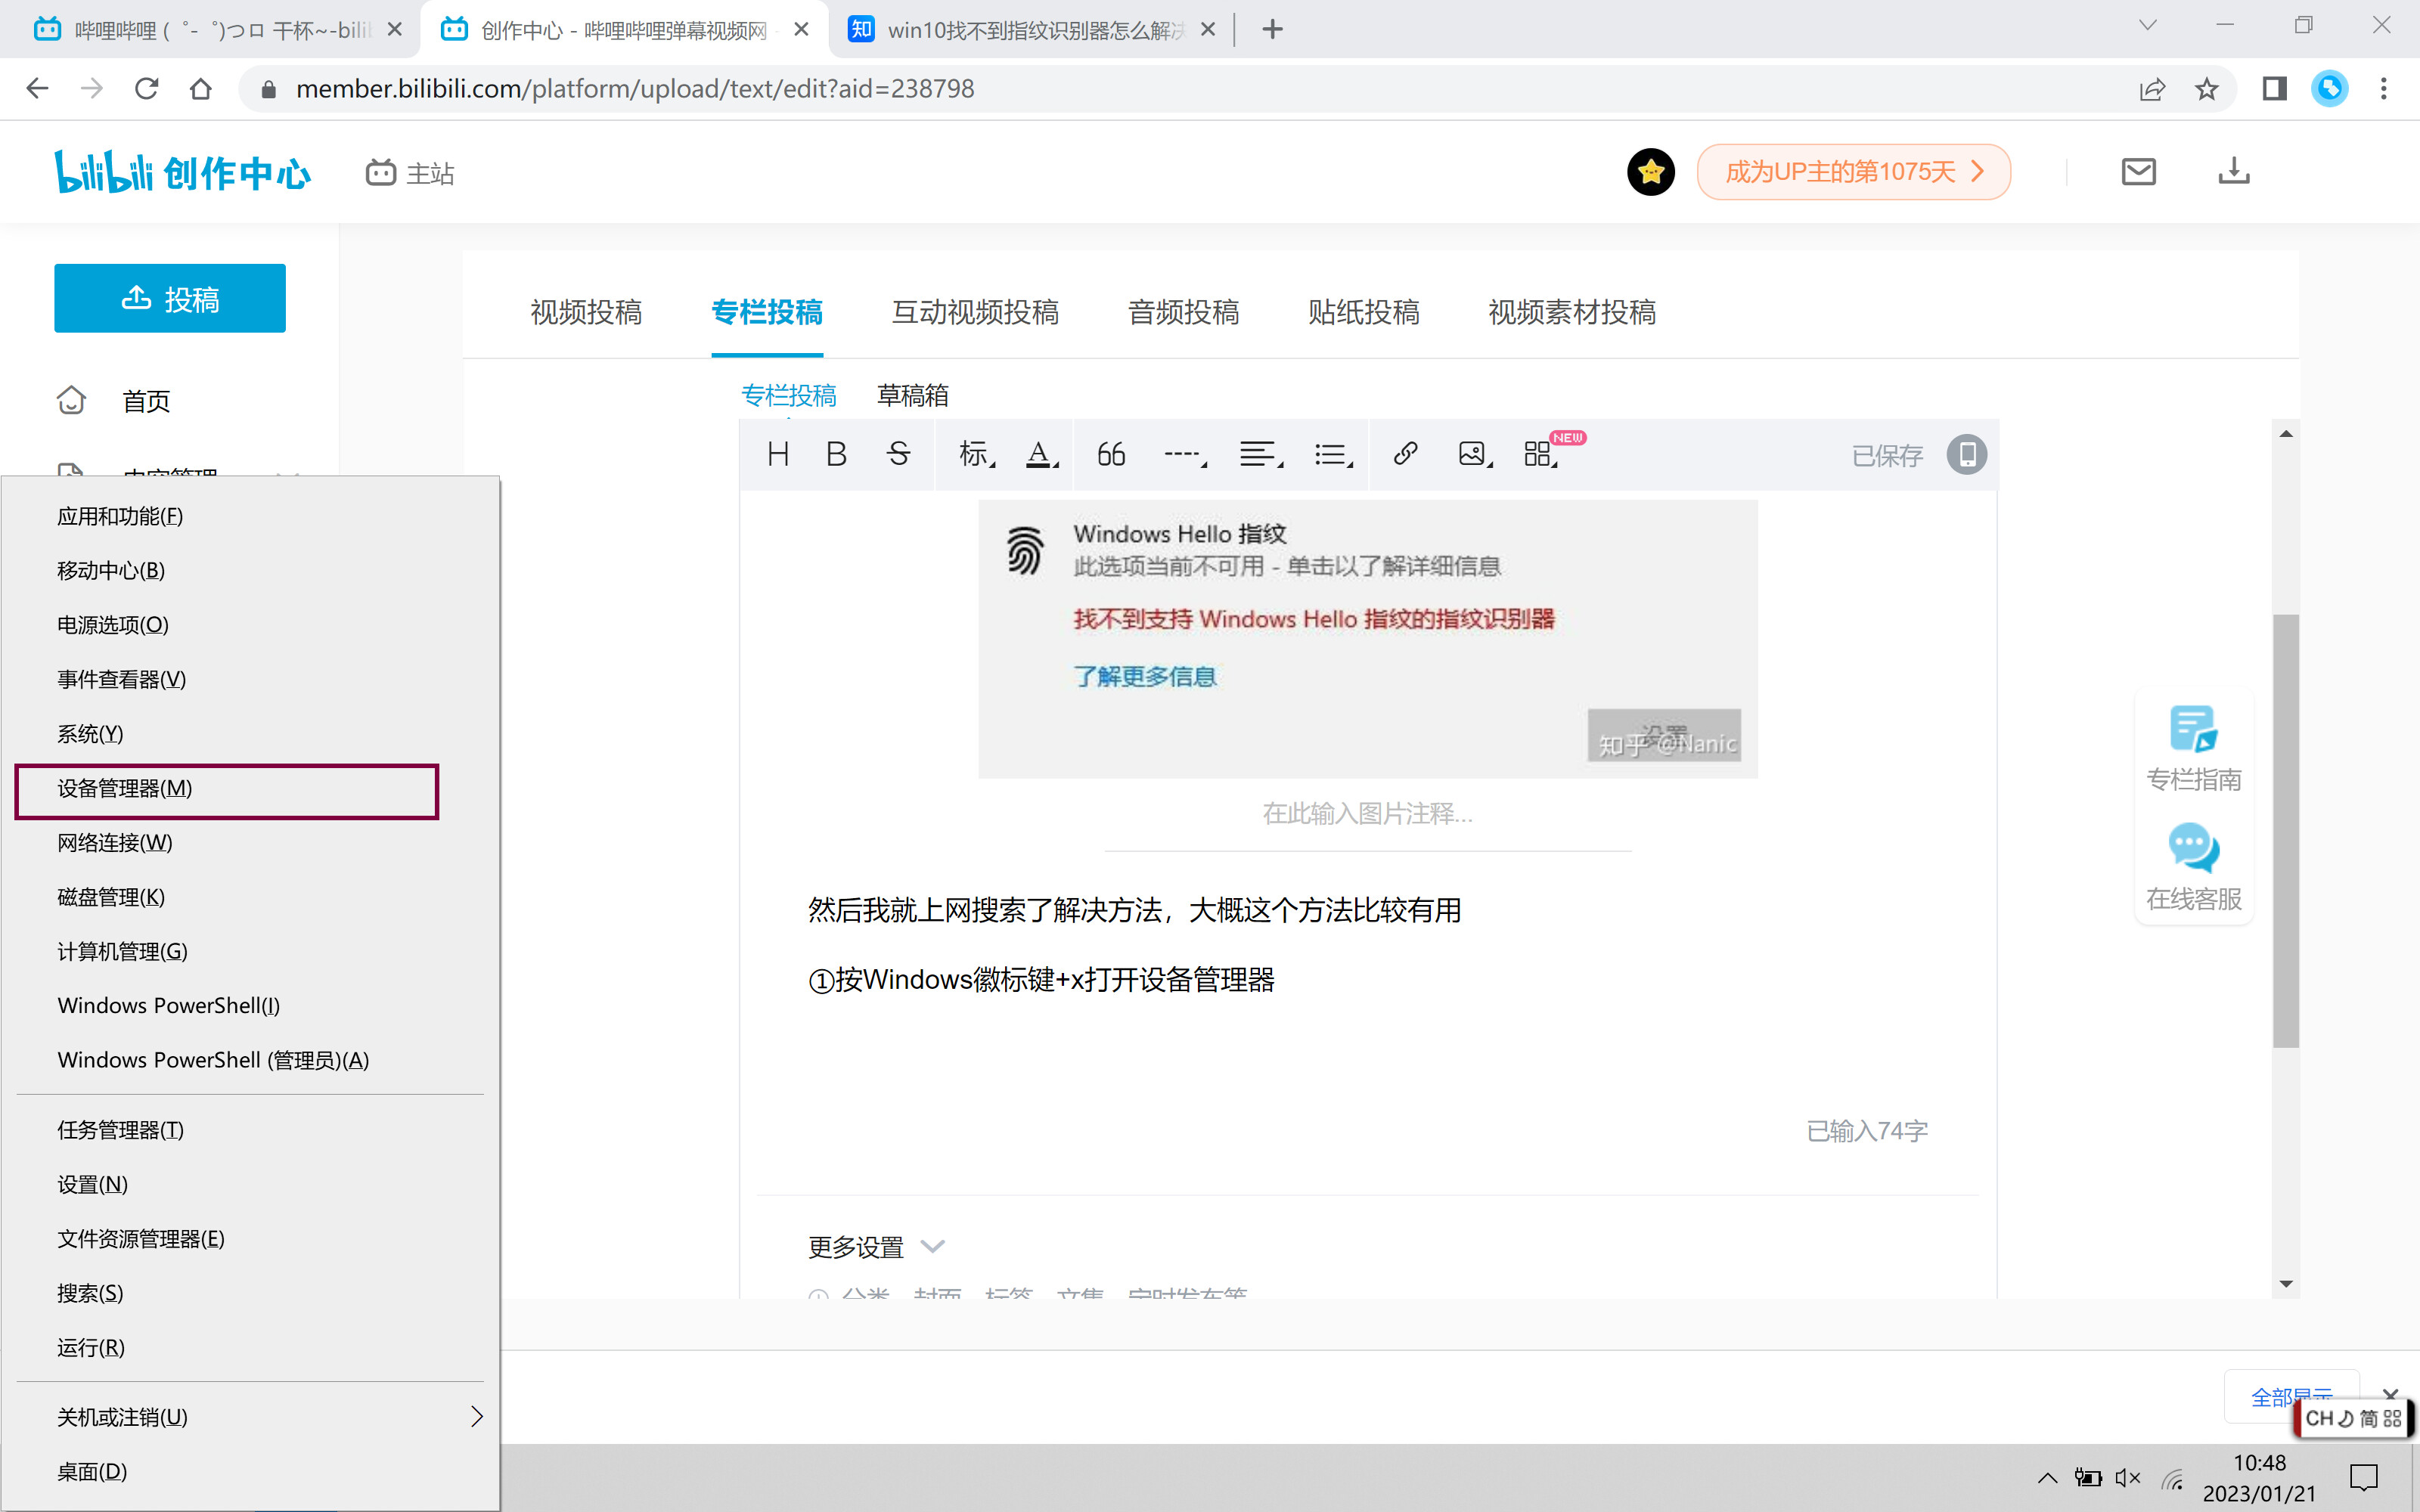Click the browser home icon
The image size is (2420, 1512).
pos(201,88)
